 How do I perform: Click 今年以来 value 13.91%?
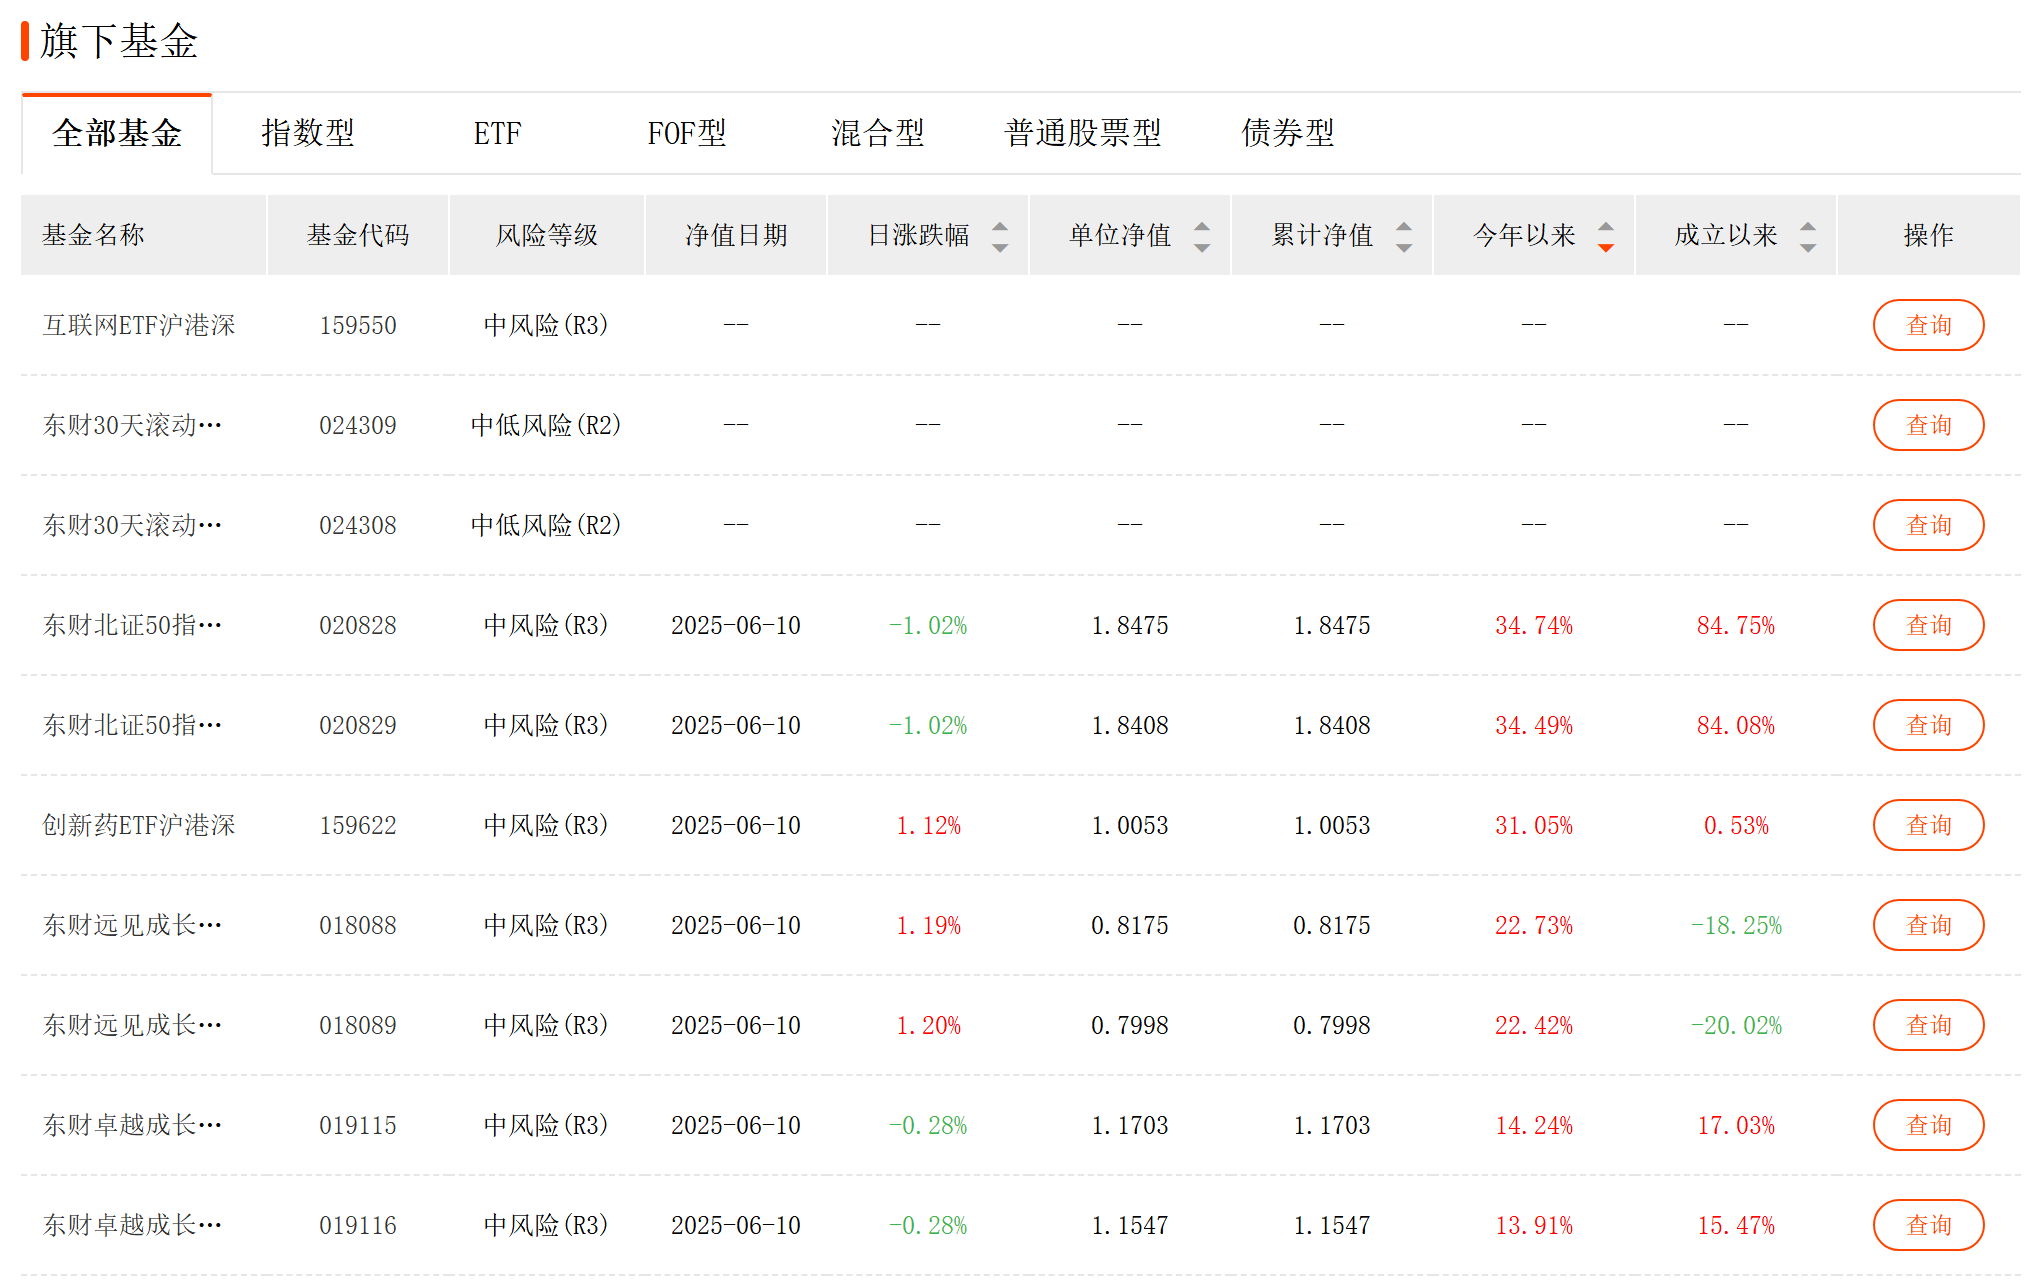click(1534, 1225)
